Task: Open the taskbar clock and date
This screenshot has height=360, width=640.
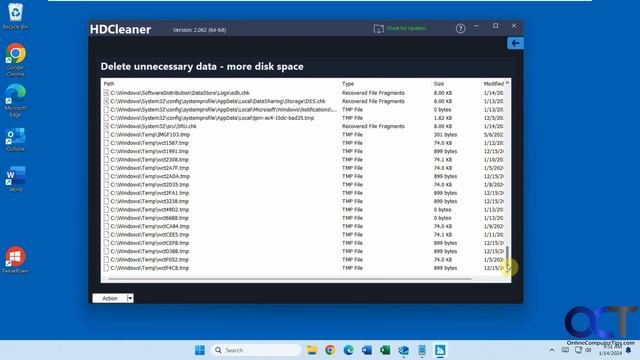Action: pos(610,350)
